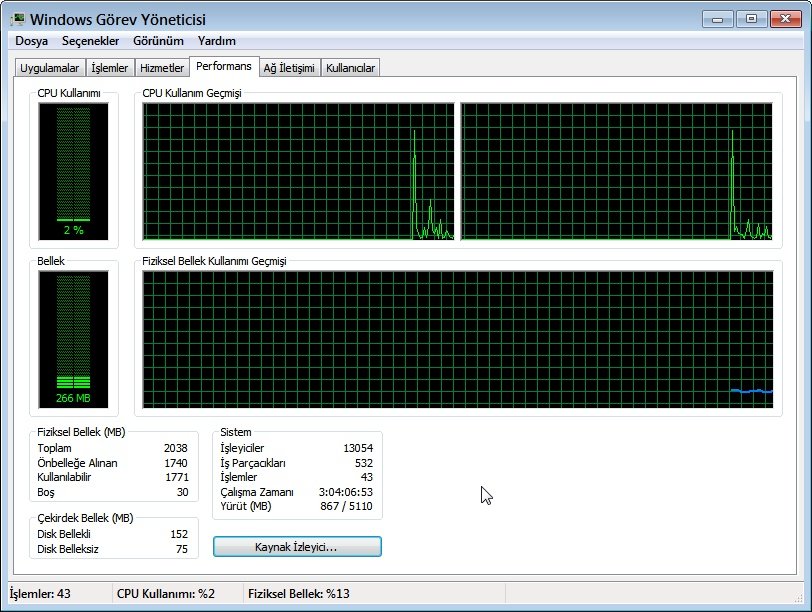Click the CPU Kullanım Geçmişi label

coord(192,93)
